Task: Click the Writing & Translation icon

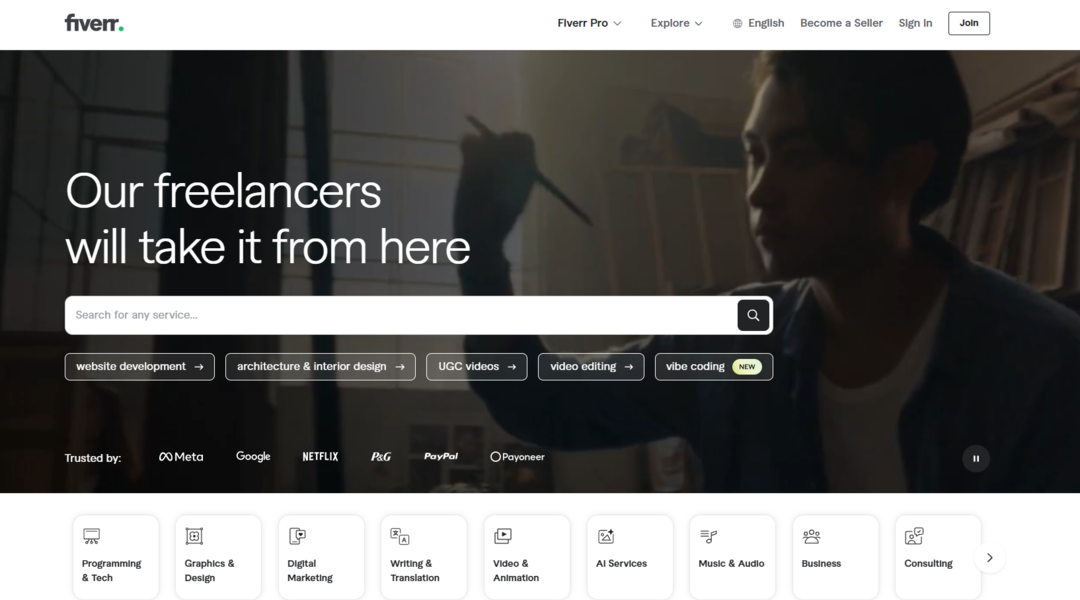Action: 400,536
